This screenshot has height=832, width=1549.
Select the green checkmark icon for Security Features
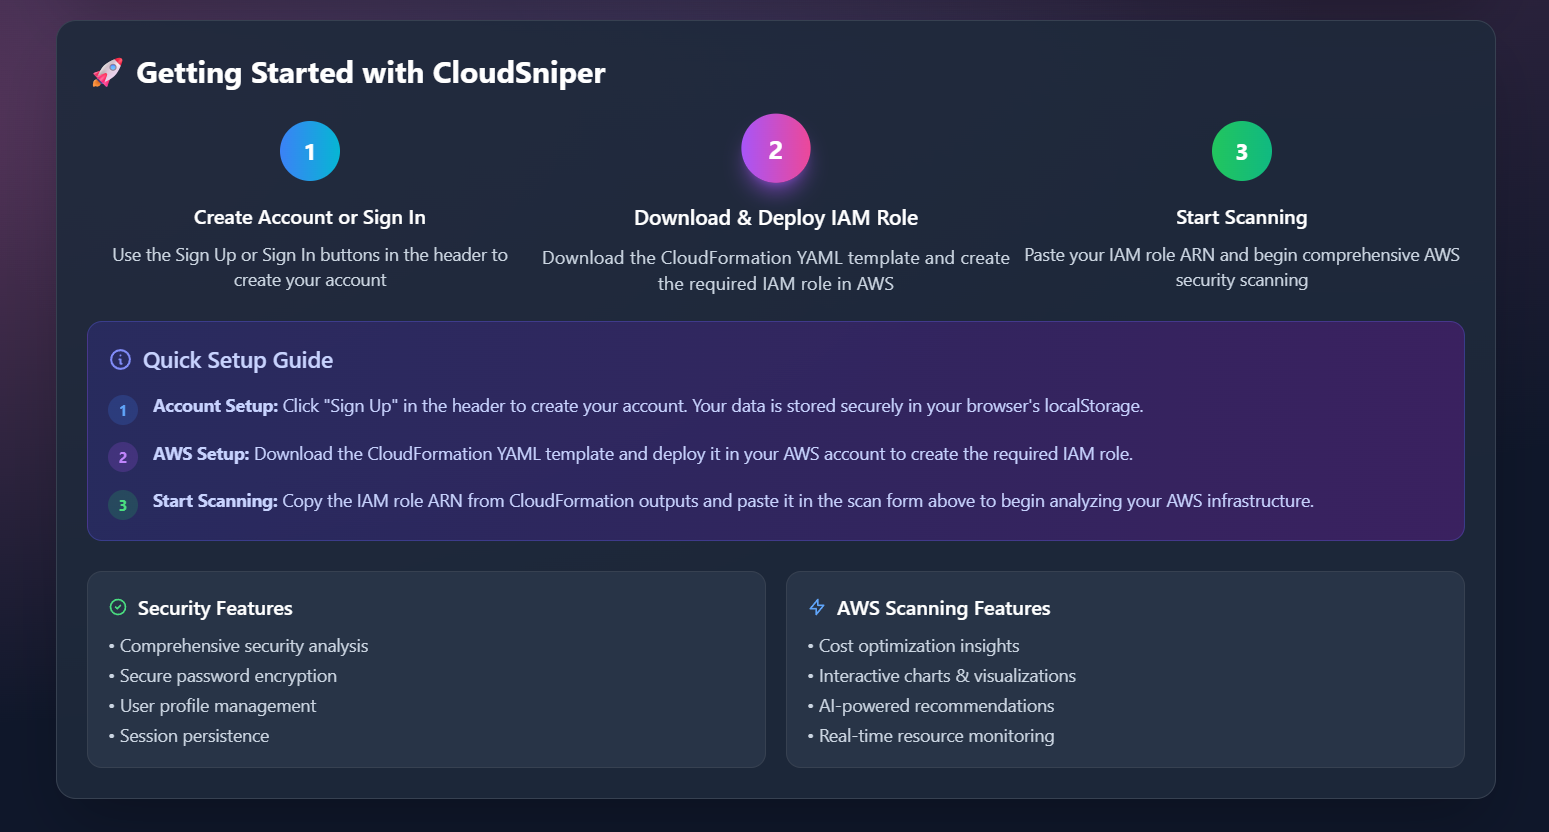pos(117,606)
